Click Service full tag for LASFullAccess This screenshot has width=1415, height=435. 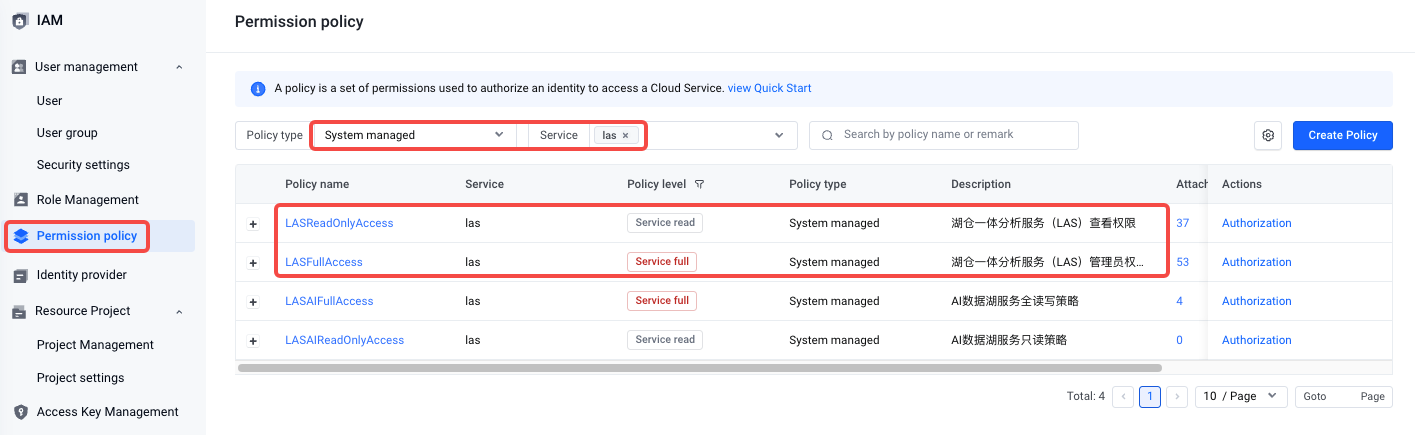coord(662,262)
